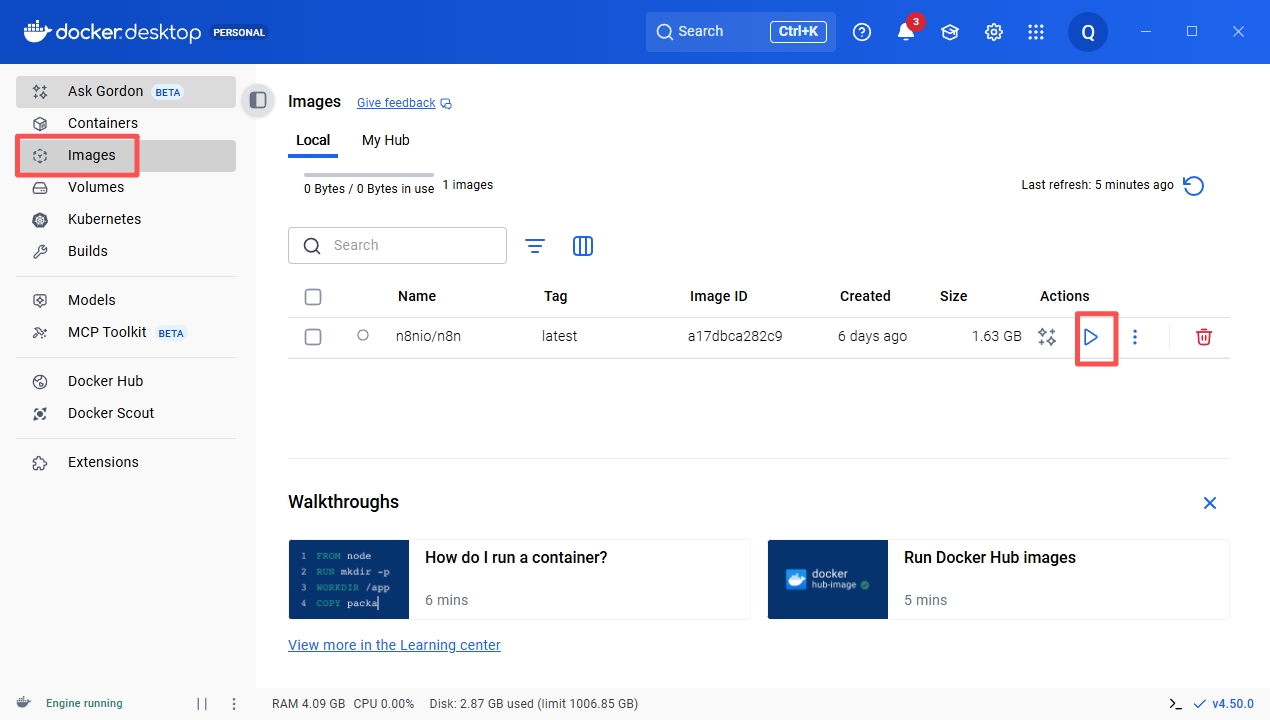Viewport: 1270px width, 720px height.
Task: Open more actions menu for n8nio/n8n
Action: (x=1135, y=337)
